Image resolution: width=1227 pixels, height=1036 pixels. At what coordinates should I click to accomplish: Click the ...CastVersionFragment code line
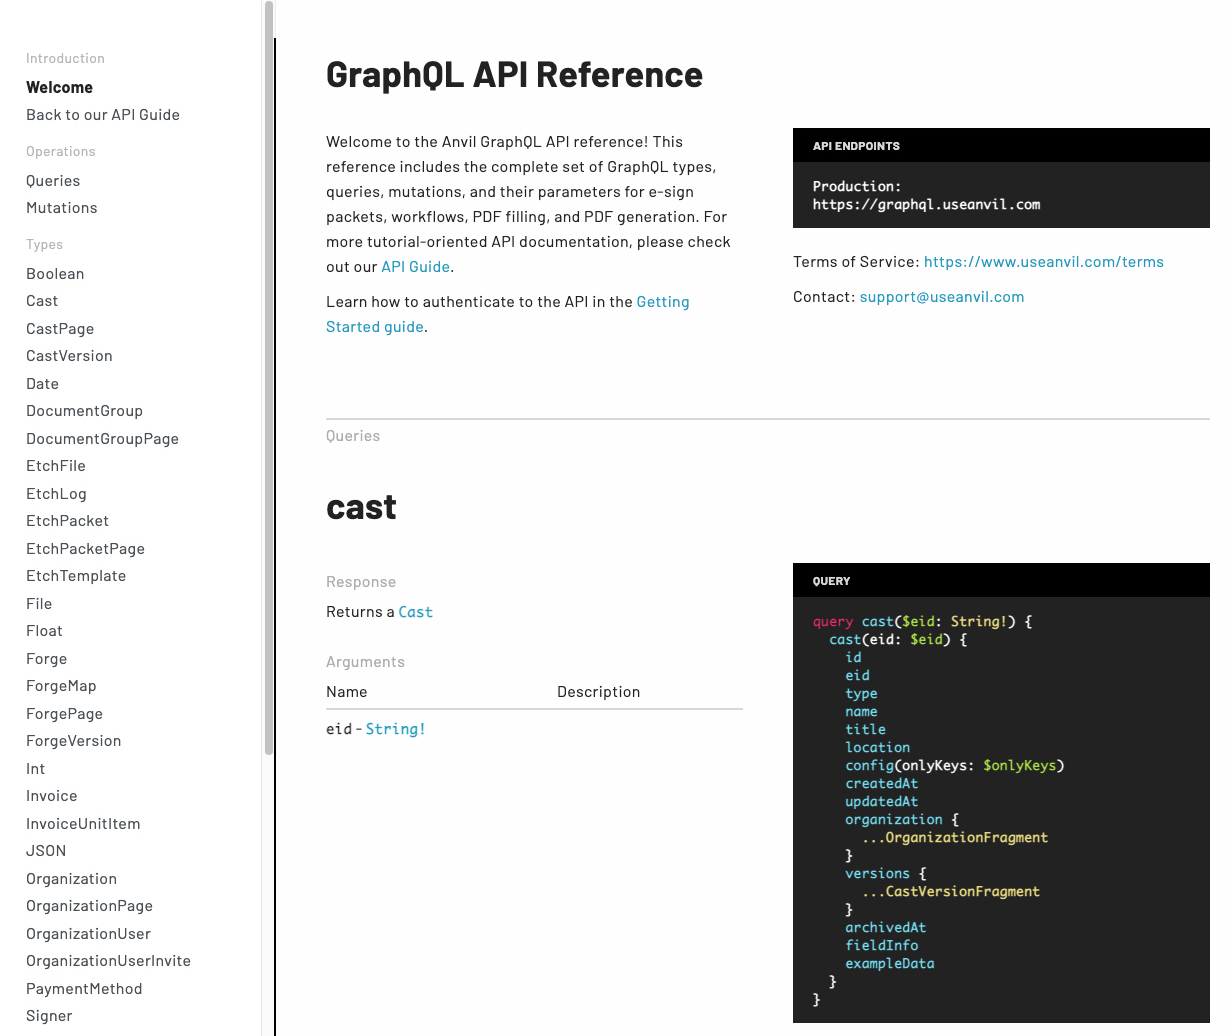coord(950,891)
